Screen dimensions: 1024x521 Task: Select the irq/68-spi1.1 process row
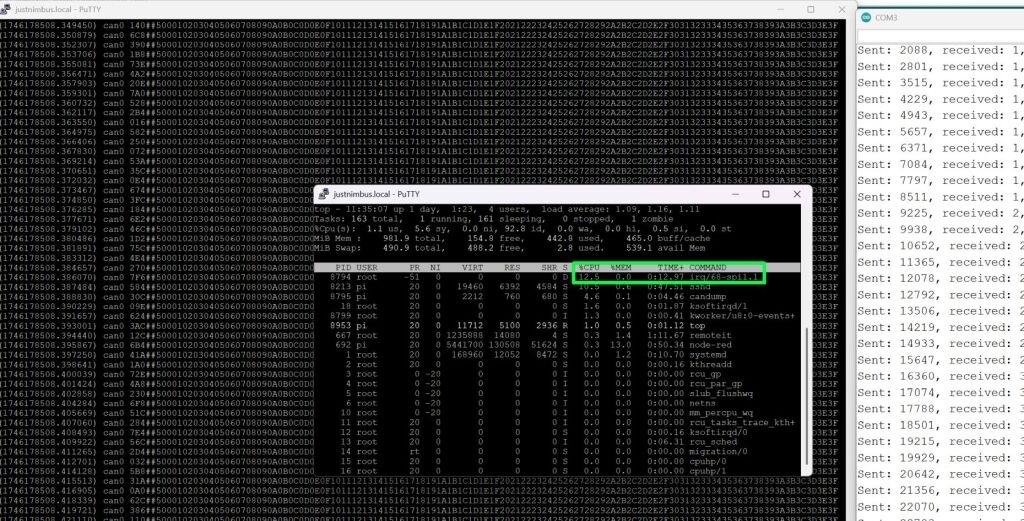click(560, 277)
